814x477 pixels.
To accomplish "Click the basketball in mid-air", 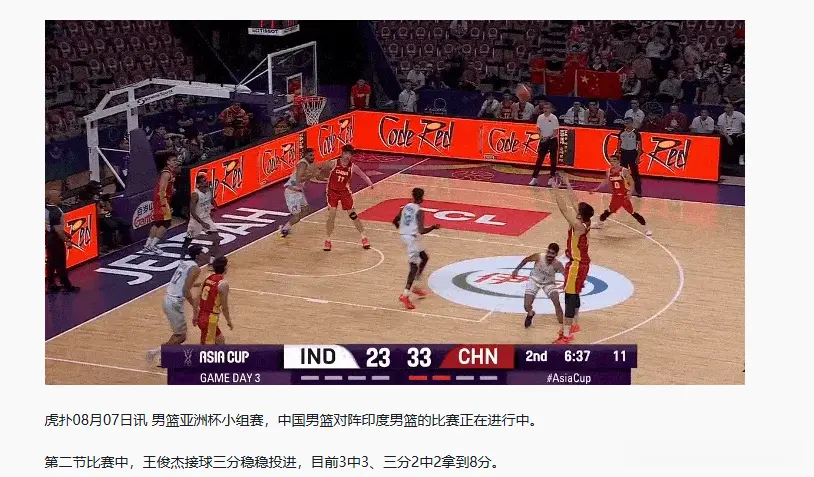I will (x=523, y=93).
